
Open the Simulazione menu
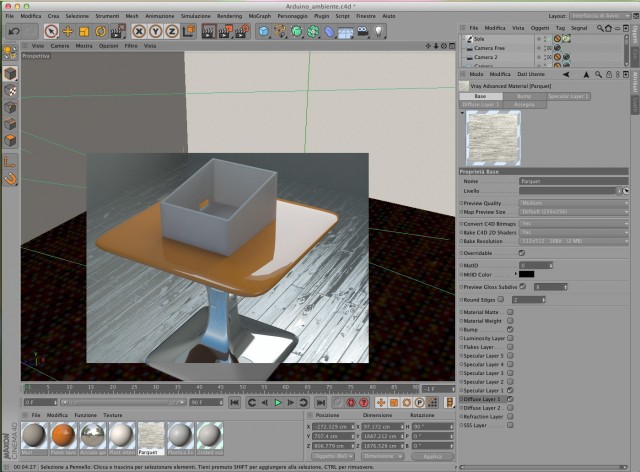click(x=196, y=16)
